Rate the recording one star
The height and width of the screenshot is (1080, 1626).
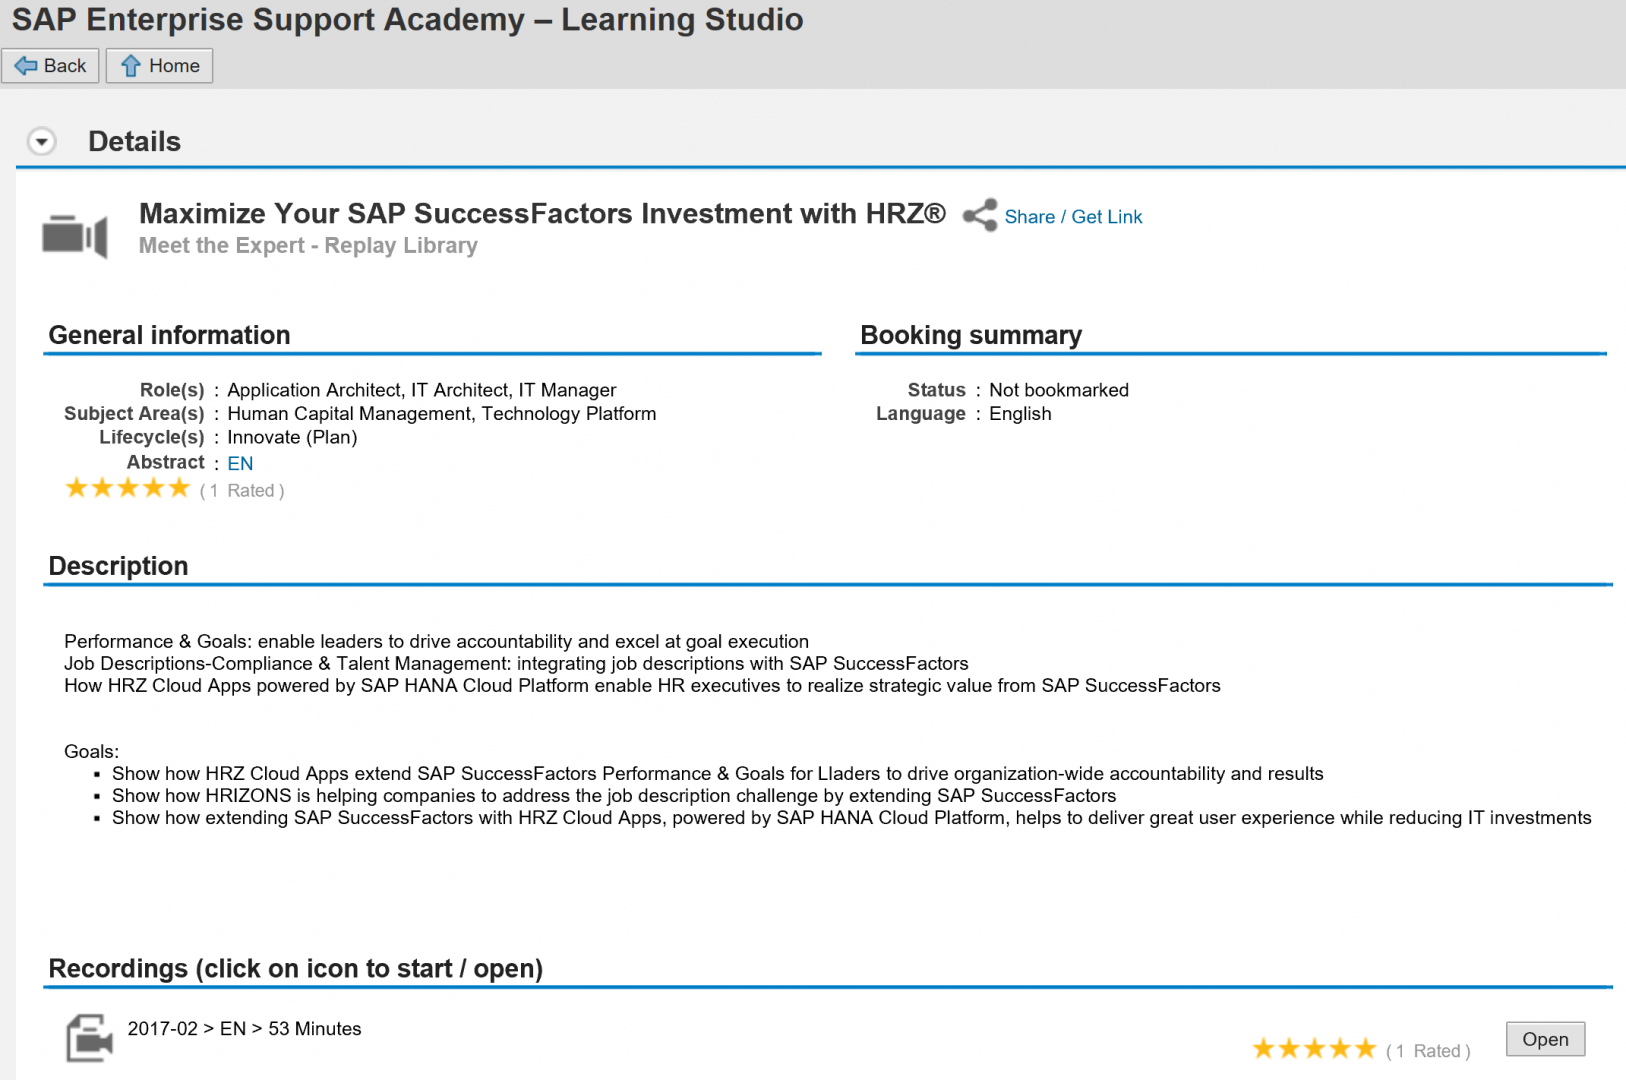pyautogui.click(x=1262, y=1047)
